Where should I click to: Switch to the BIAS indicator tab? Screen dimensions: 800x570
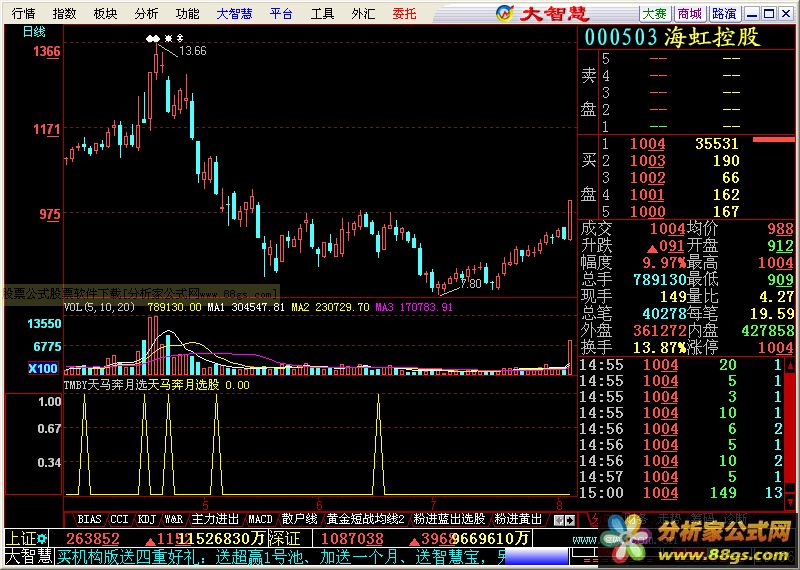[x=89, y=519]
